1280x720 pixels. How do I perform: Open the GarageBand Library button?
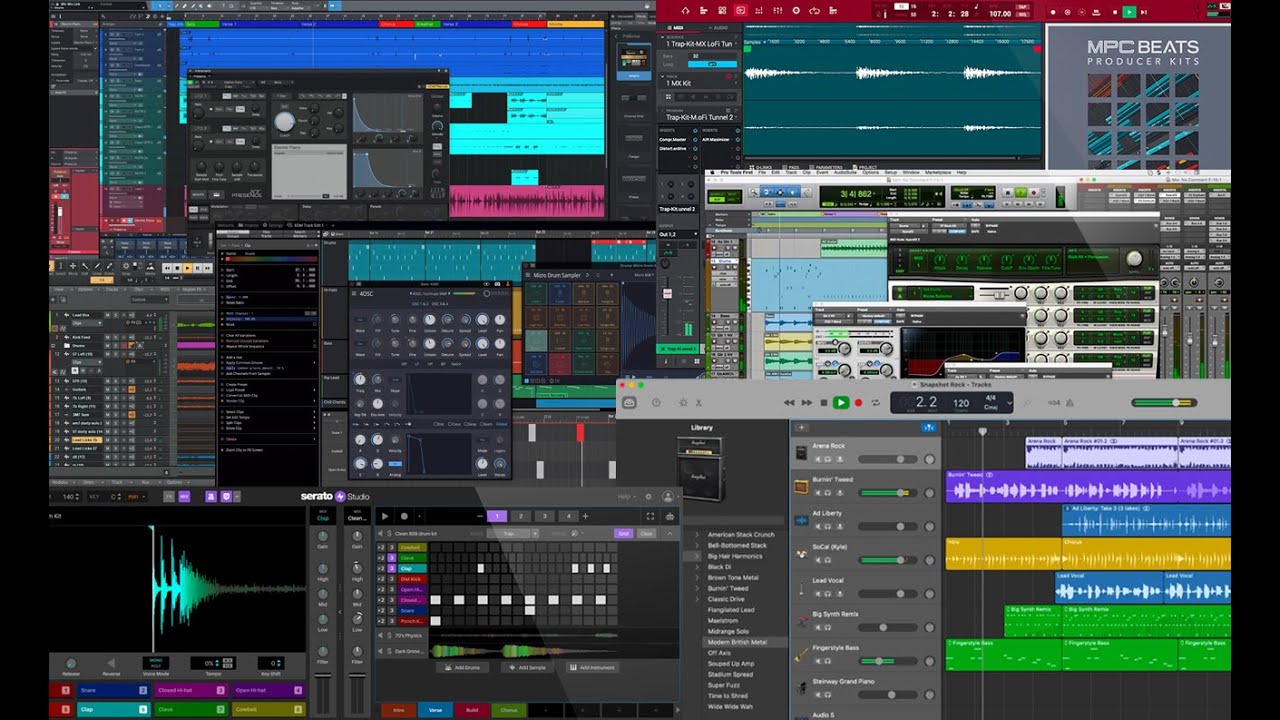point(629,402)
